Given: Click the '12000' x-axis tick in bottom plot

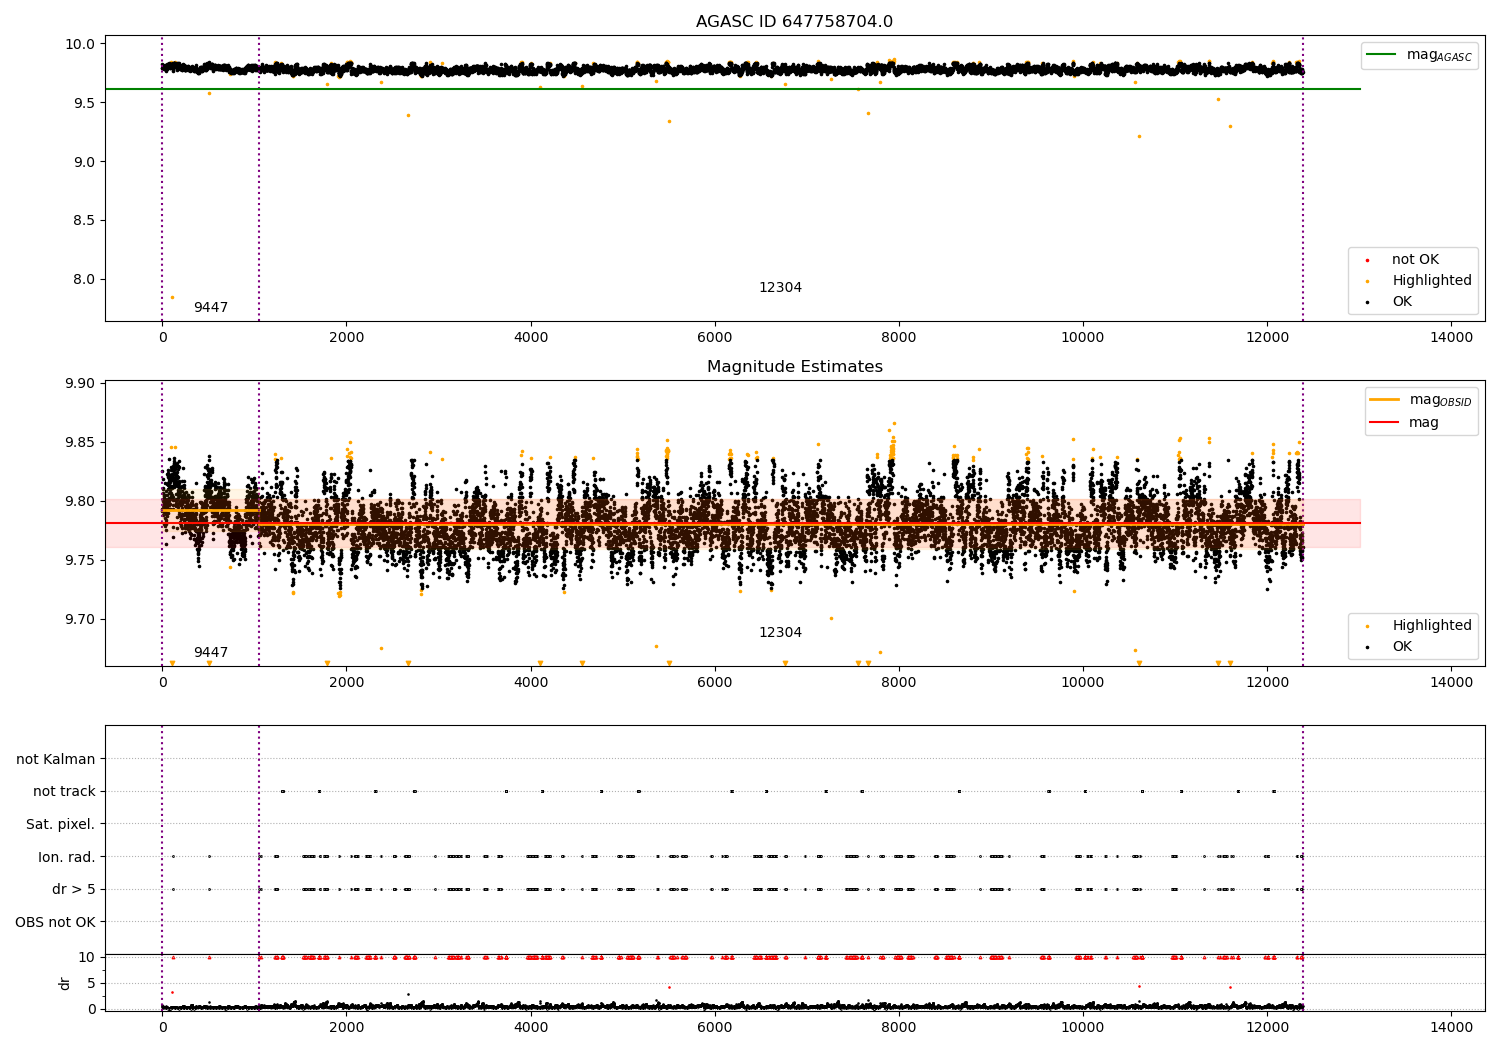Looking at the screenshot, I should [x=1267, y=1027].
